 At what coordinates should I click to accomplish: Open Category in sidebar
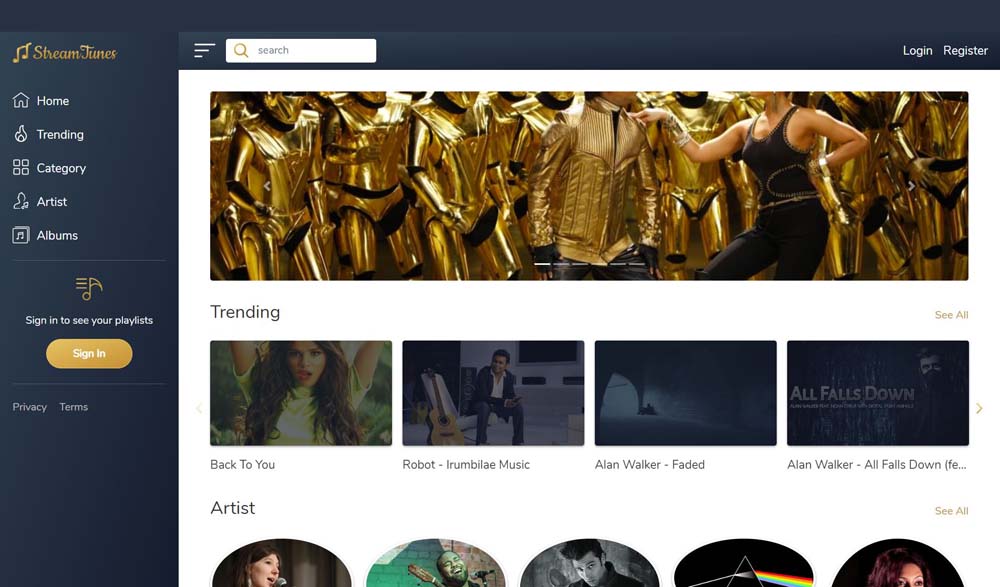coord(61,168)
